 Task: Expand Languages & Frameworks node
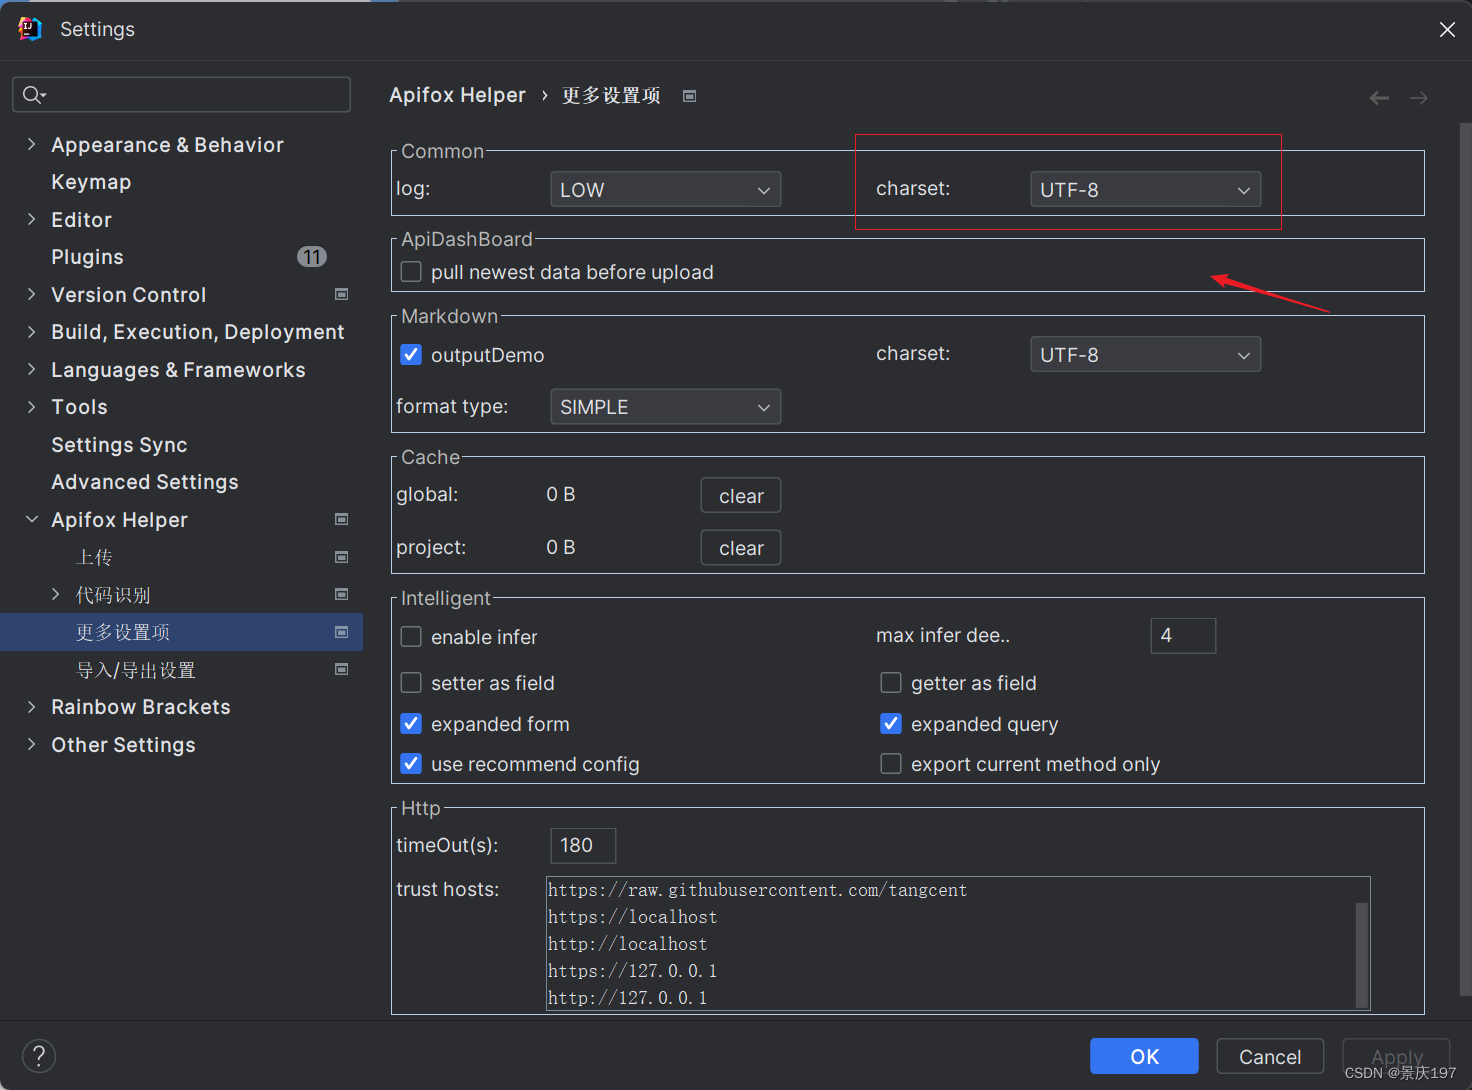click(31, 369)
